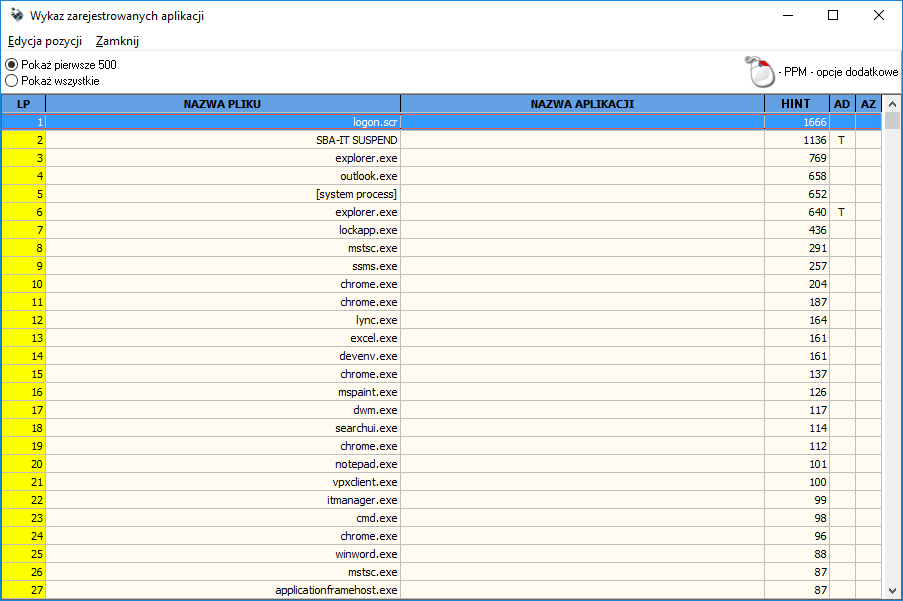903x601 pixels.
Task: Click LP cell number 3
Action: (24, 158)
